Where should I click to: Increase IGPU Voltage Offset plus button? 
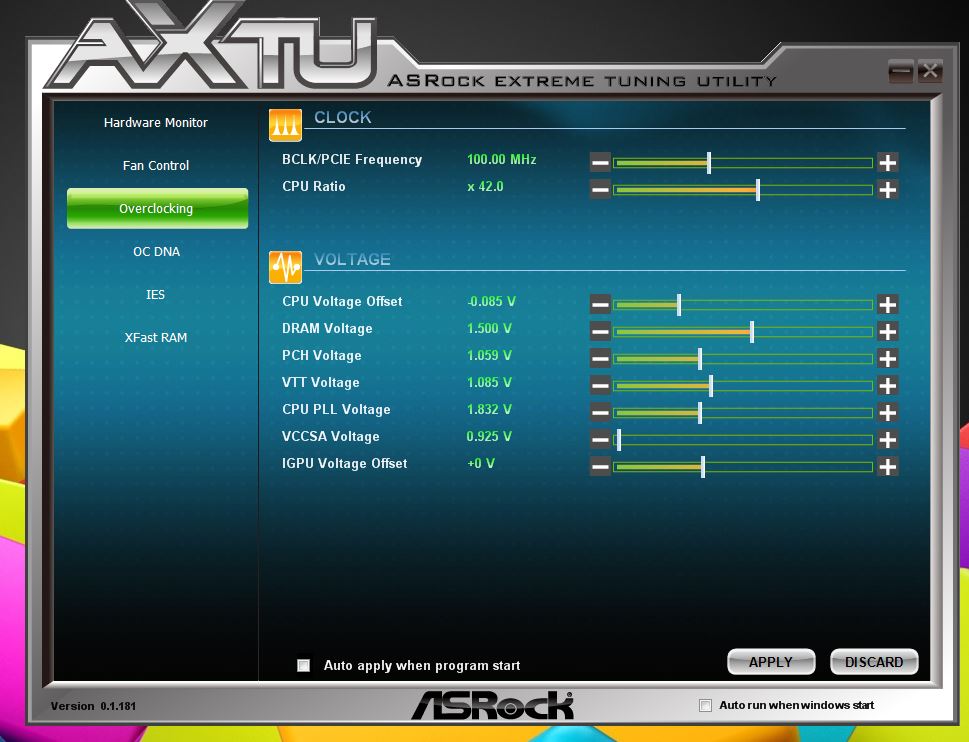pos(887,466)
